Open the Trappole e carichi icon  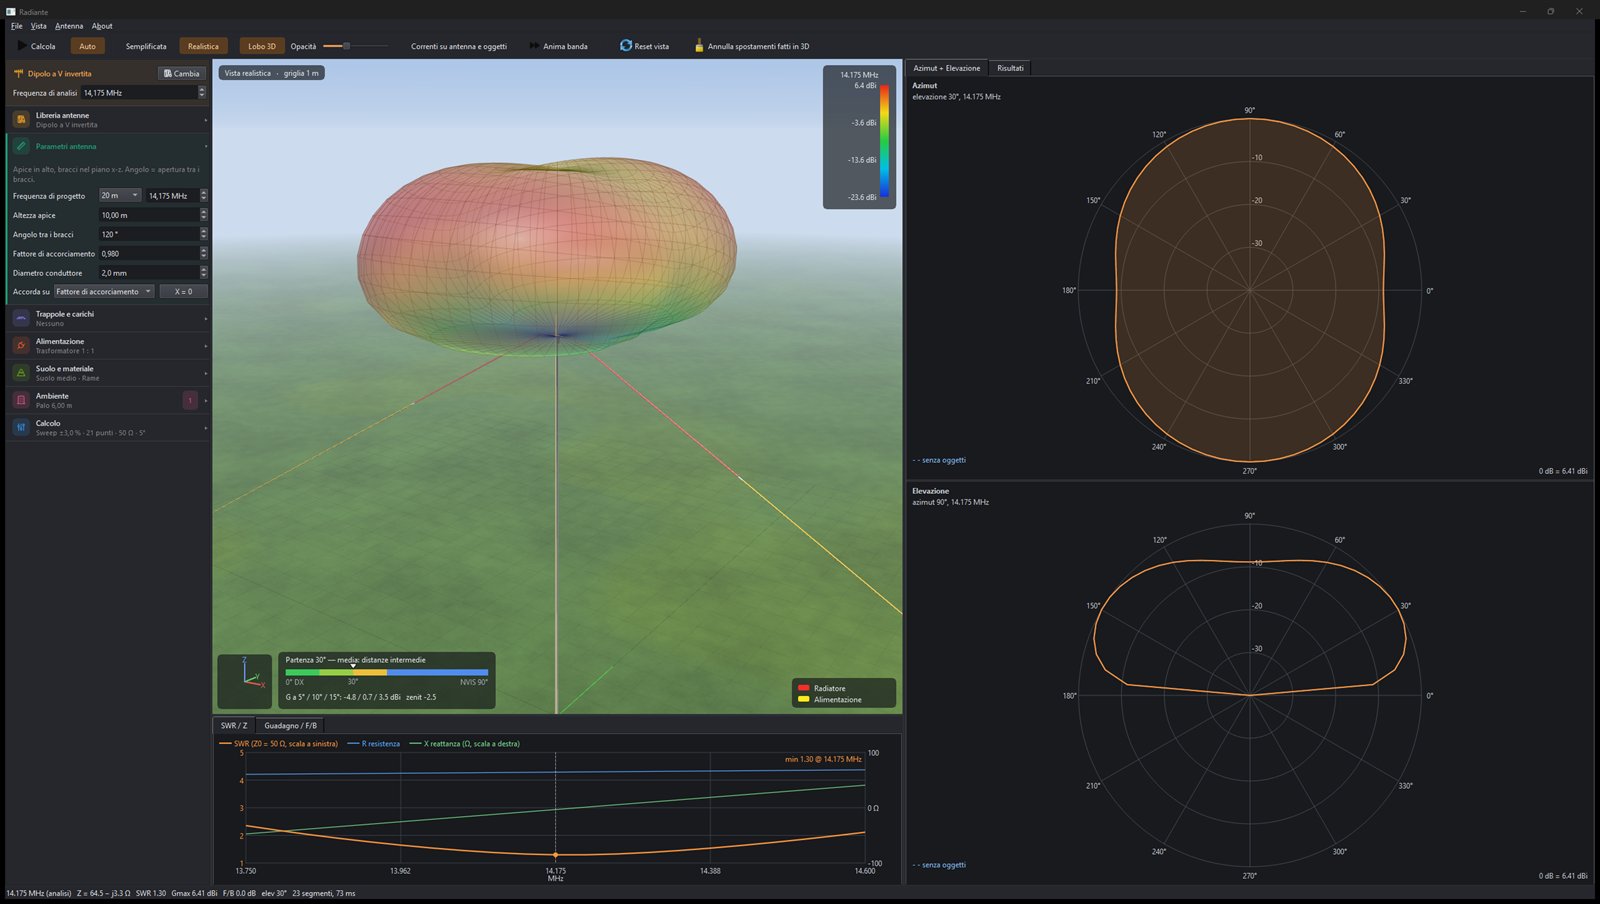(x=21, y=318)
